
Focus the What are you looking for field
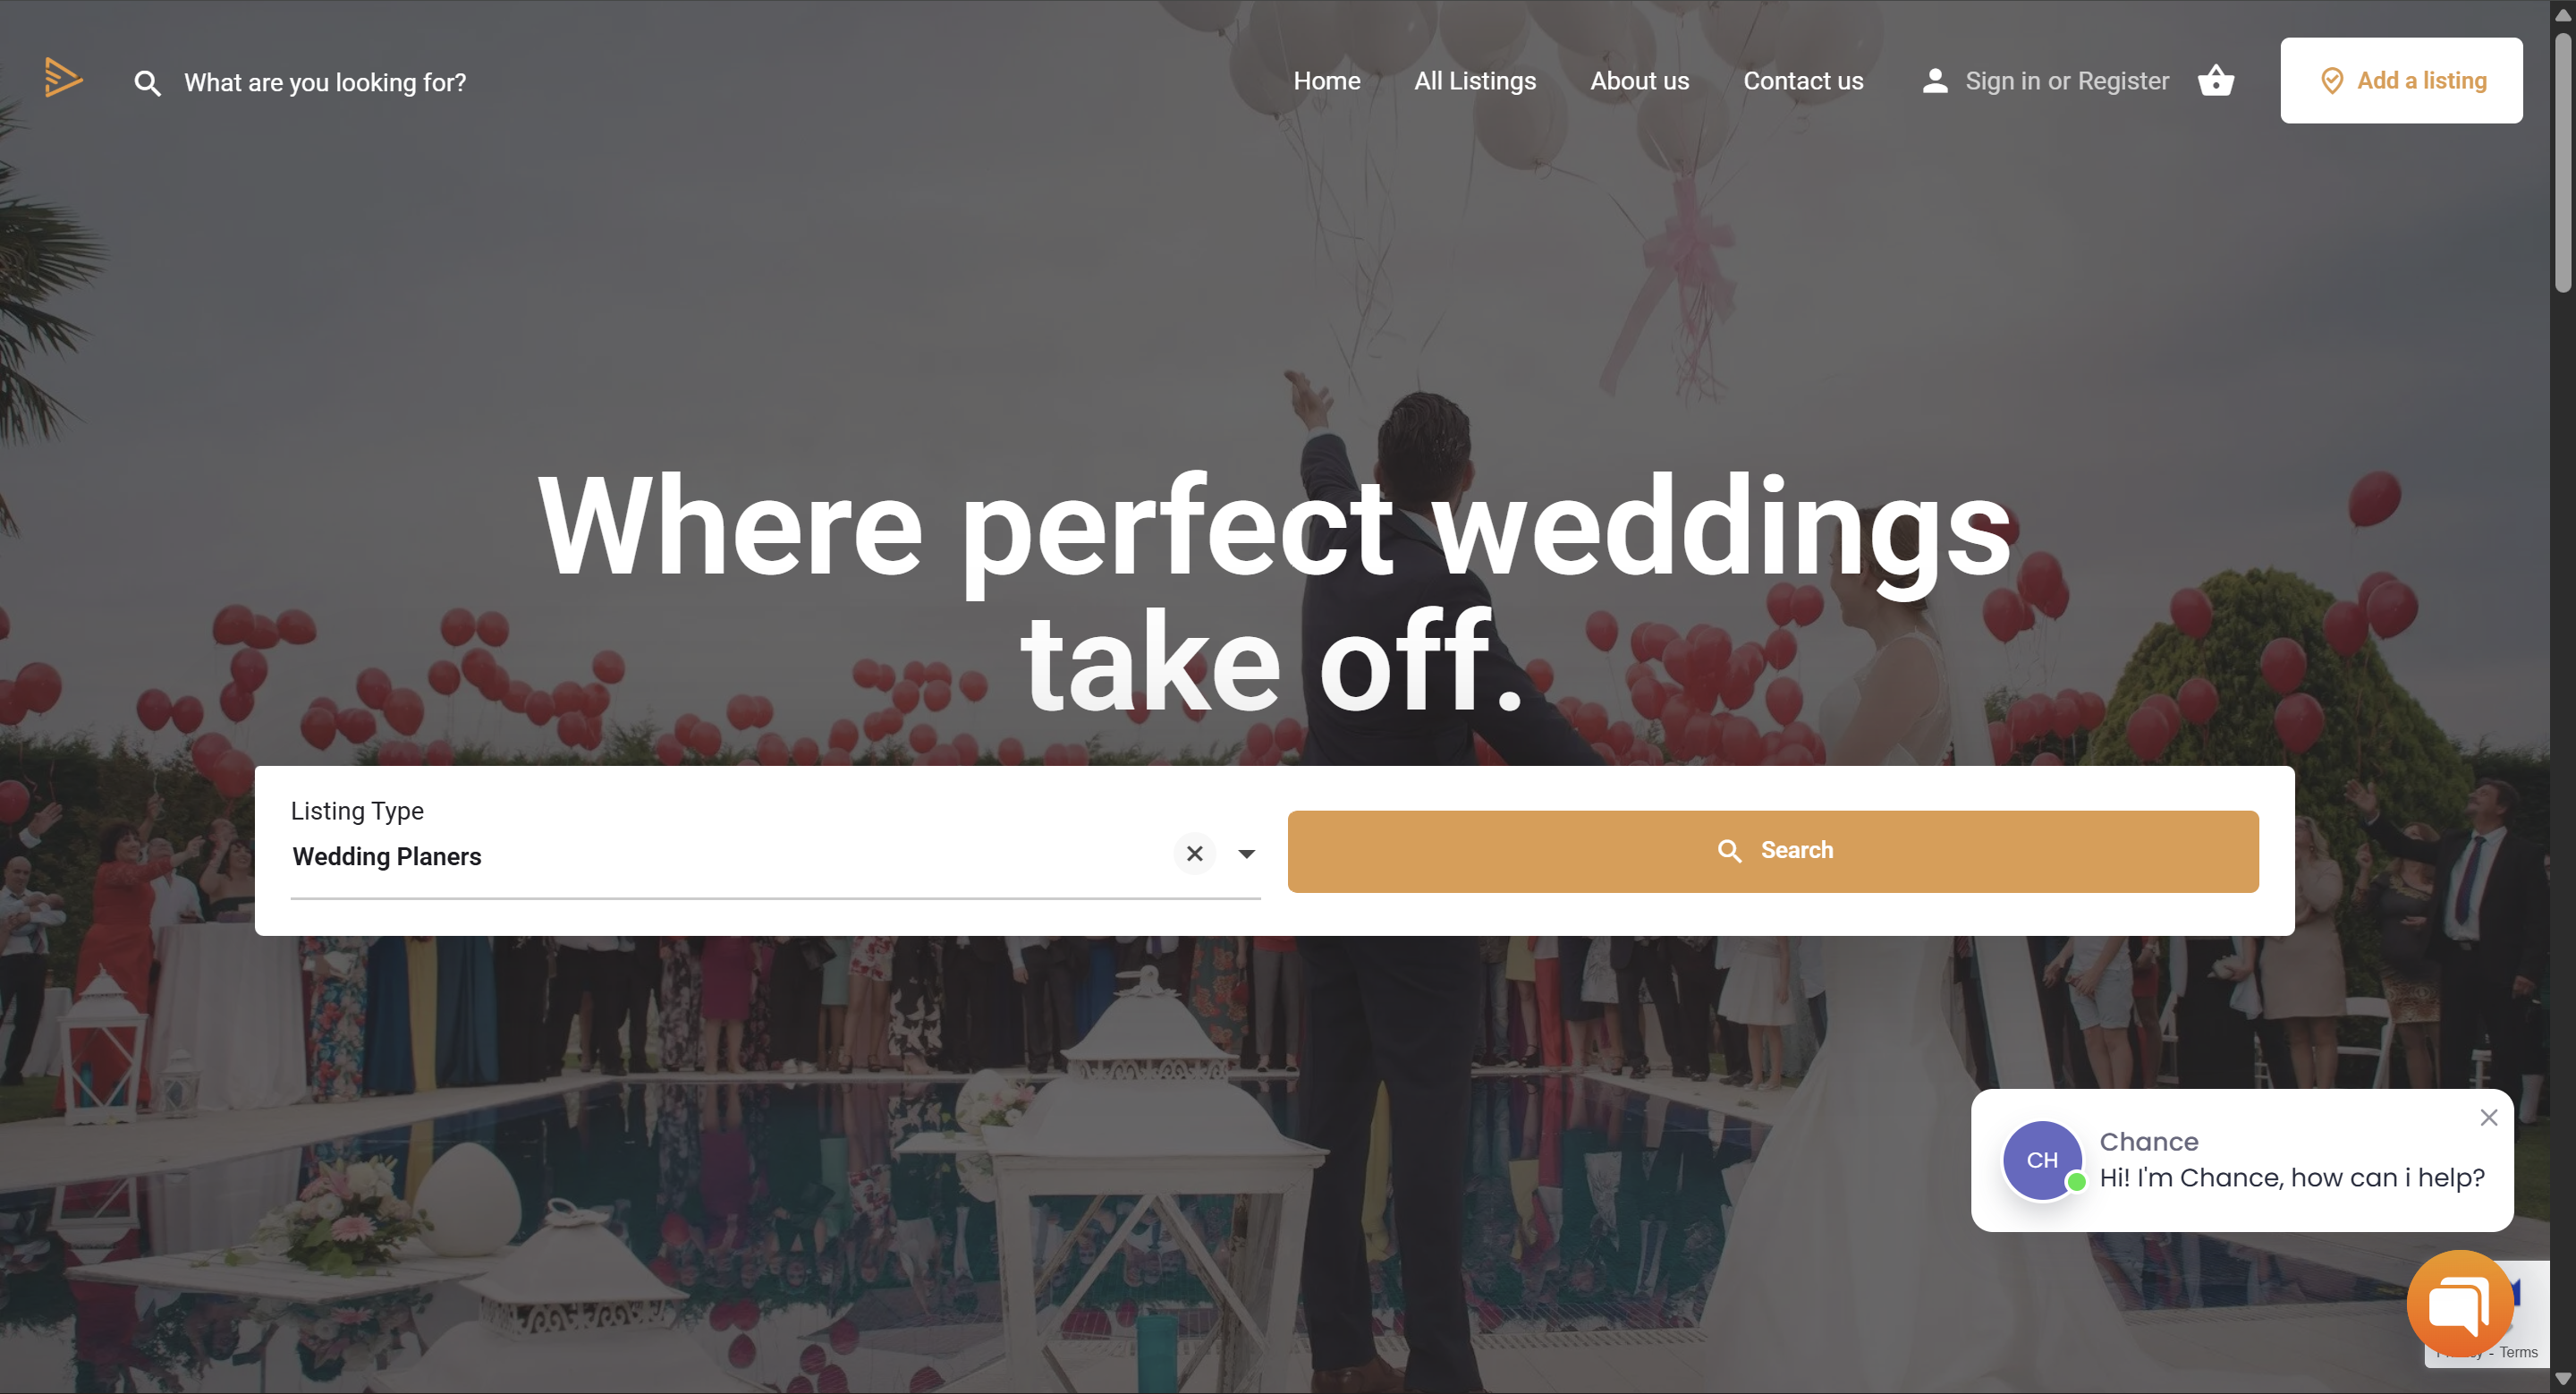pos(325,83)
